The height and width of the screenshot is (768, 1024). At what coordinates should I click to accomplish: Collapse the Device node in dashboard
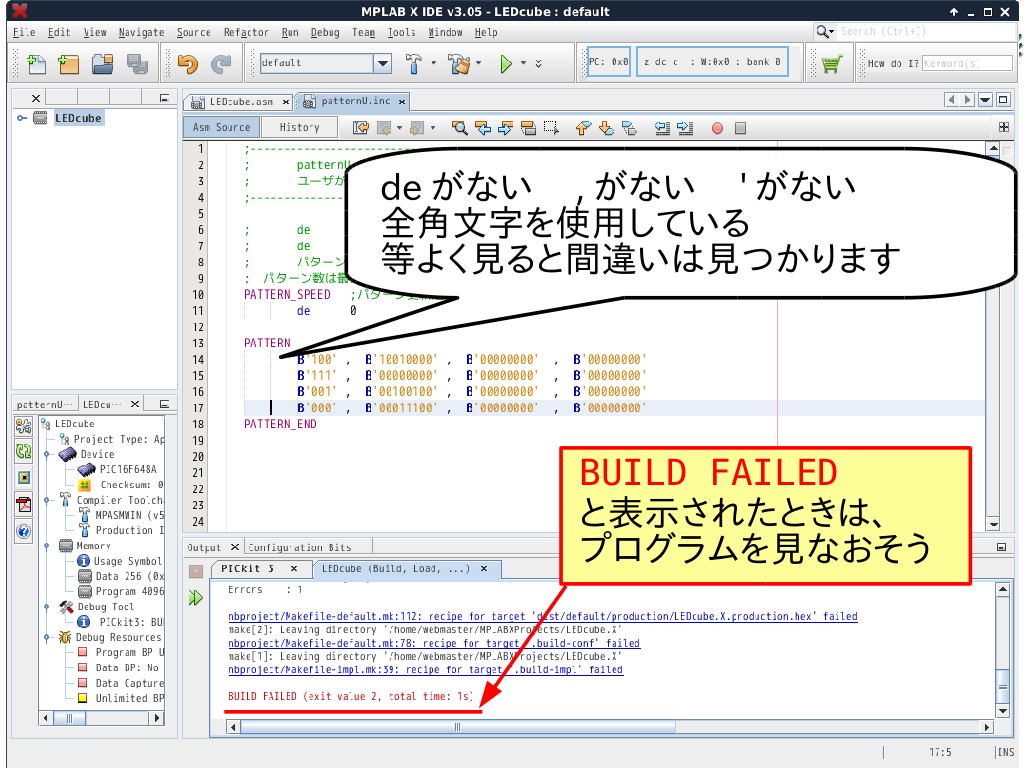click(x=46, y=454)
